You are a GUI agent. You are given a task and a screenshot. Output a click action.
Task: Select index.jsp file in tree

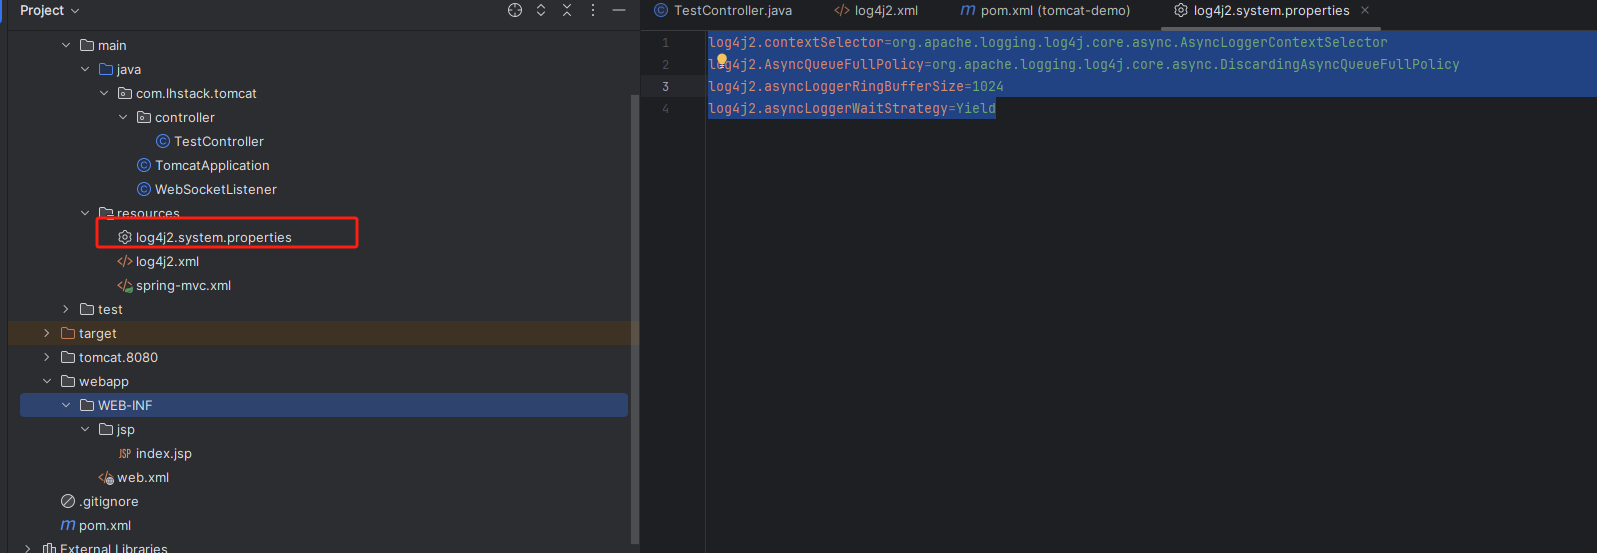click(x=163, y=453)
